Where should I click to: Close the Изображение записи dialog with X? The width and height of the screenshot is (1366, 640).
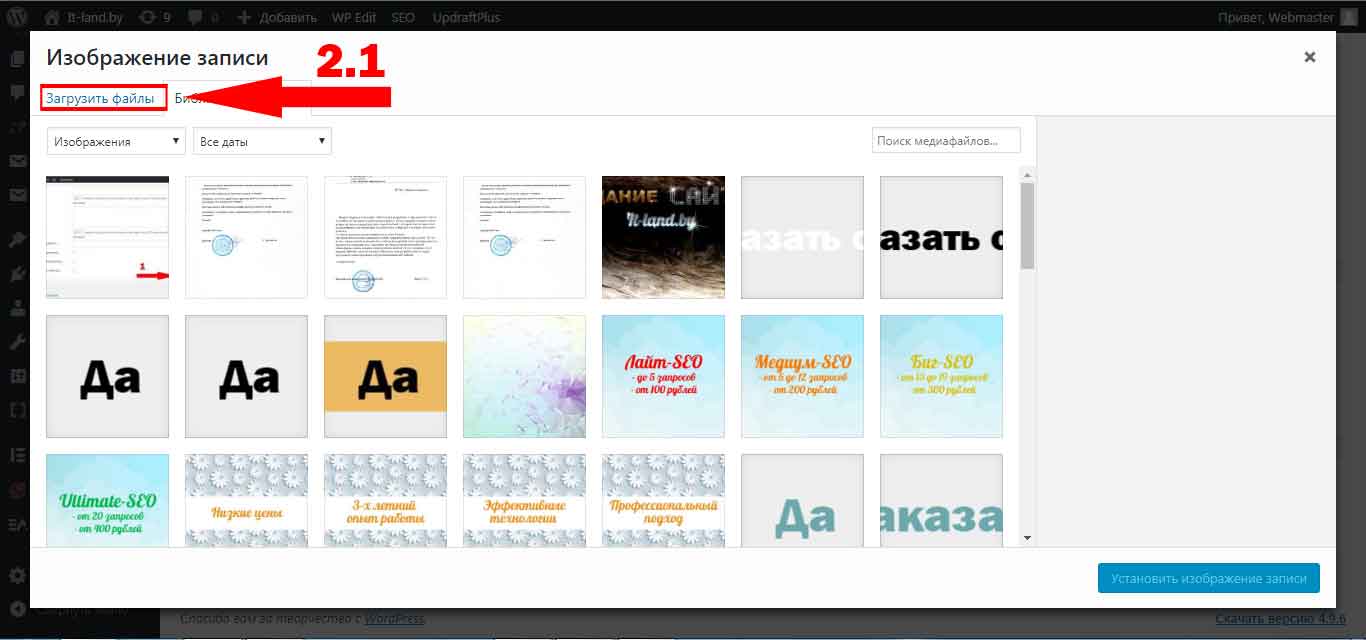pyautogui.click(x=1309, y=57)
